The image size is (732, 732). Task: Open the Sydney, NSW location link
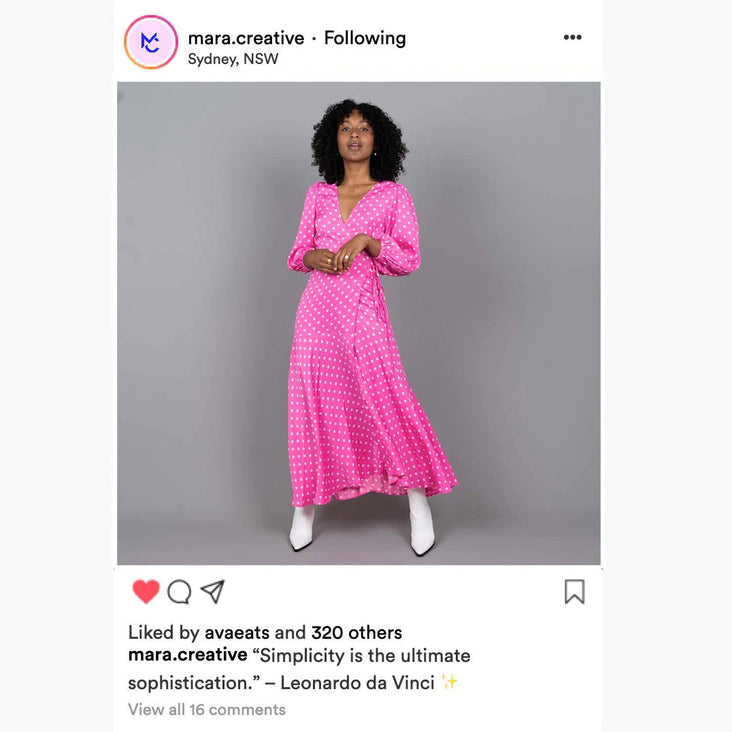[233, 59]
